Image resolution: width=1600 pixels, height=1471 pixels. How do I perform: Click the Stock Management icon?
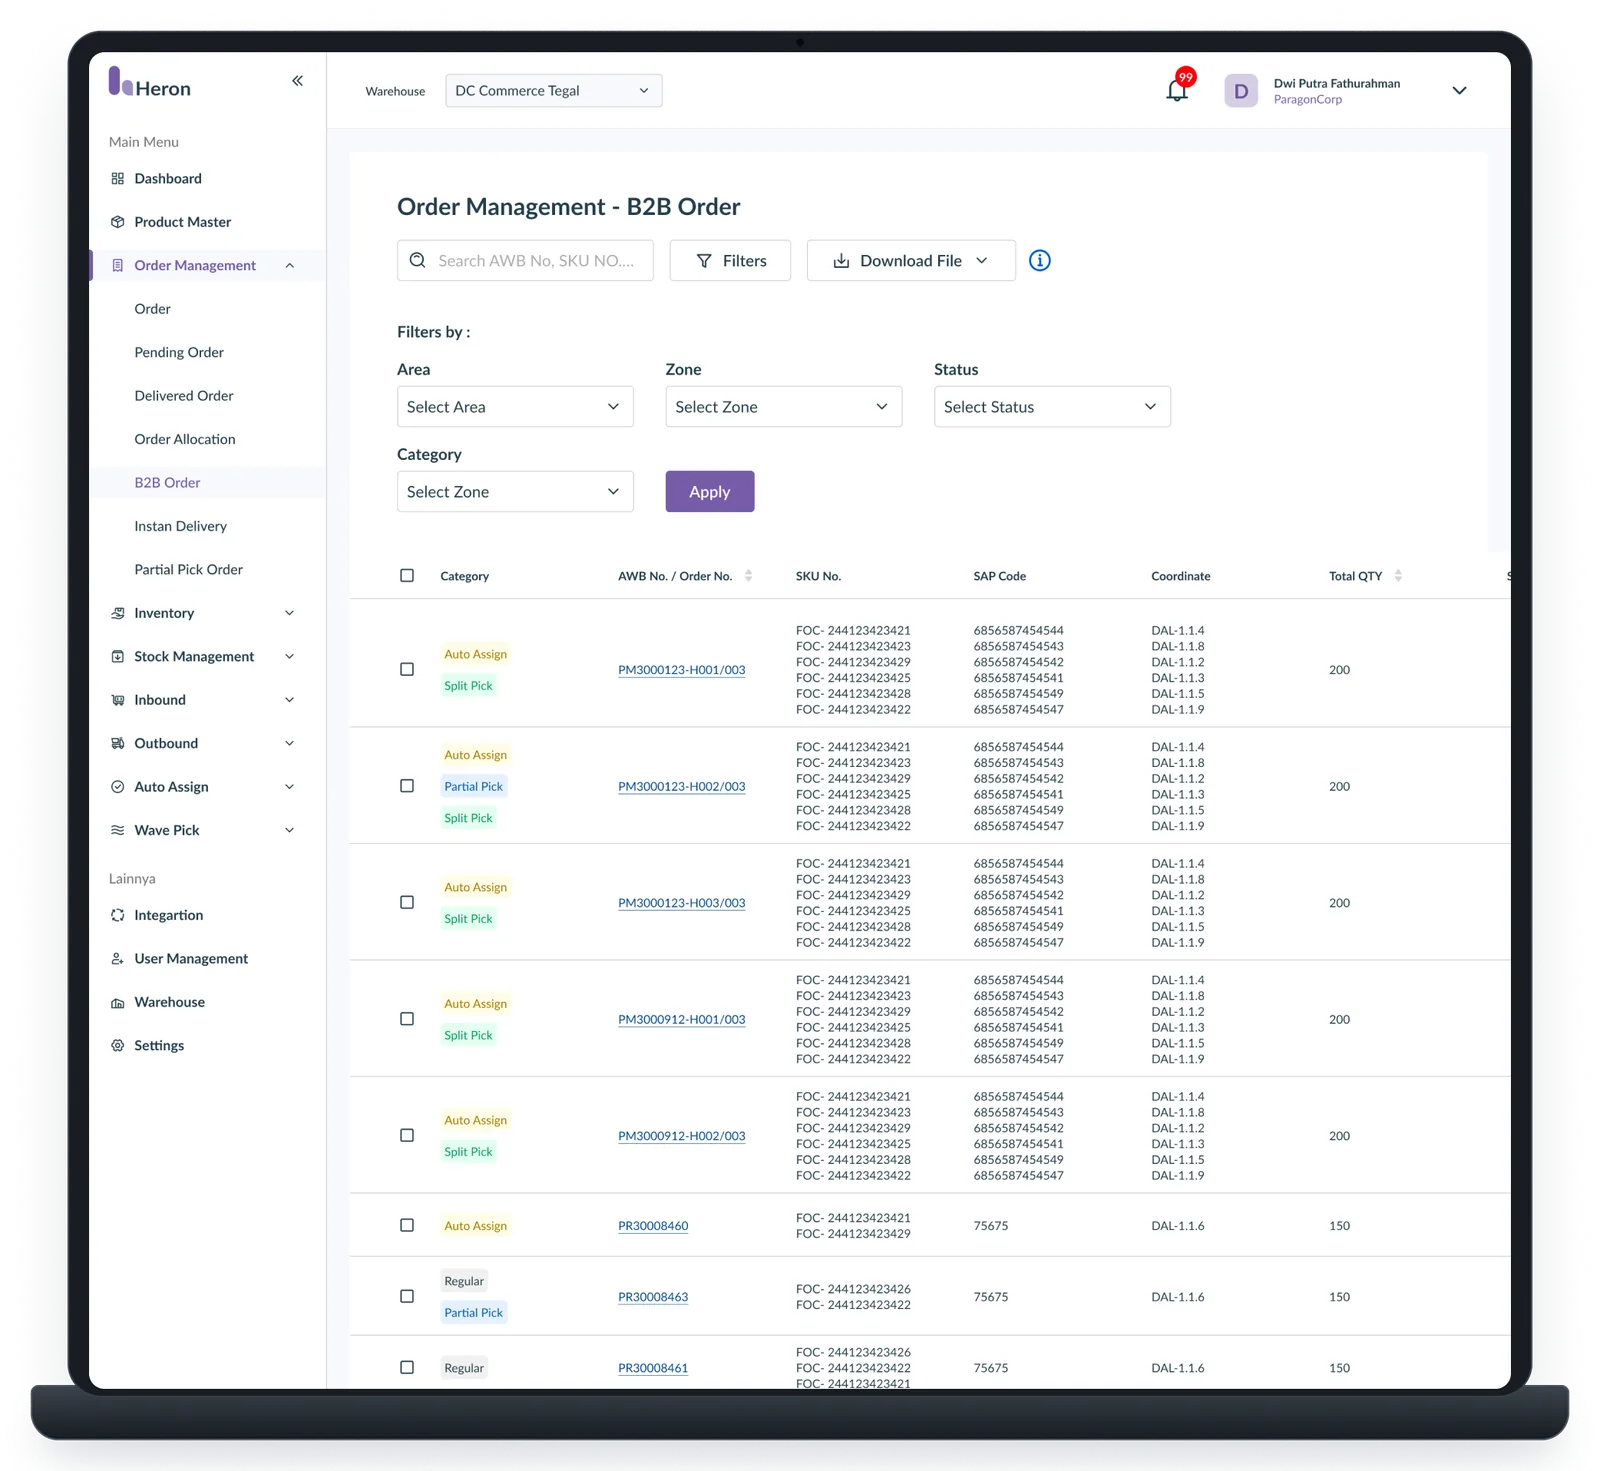click(x=118, y=657)
